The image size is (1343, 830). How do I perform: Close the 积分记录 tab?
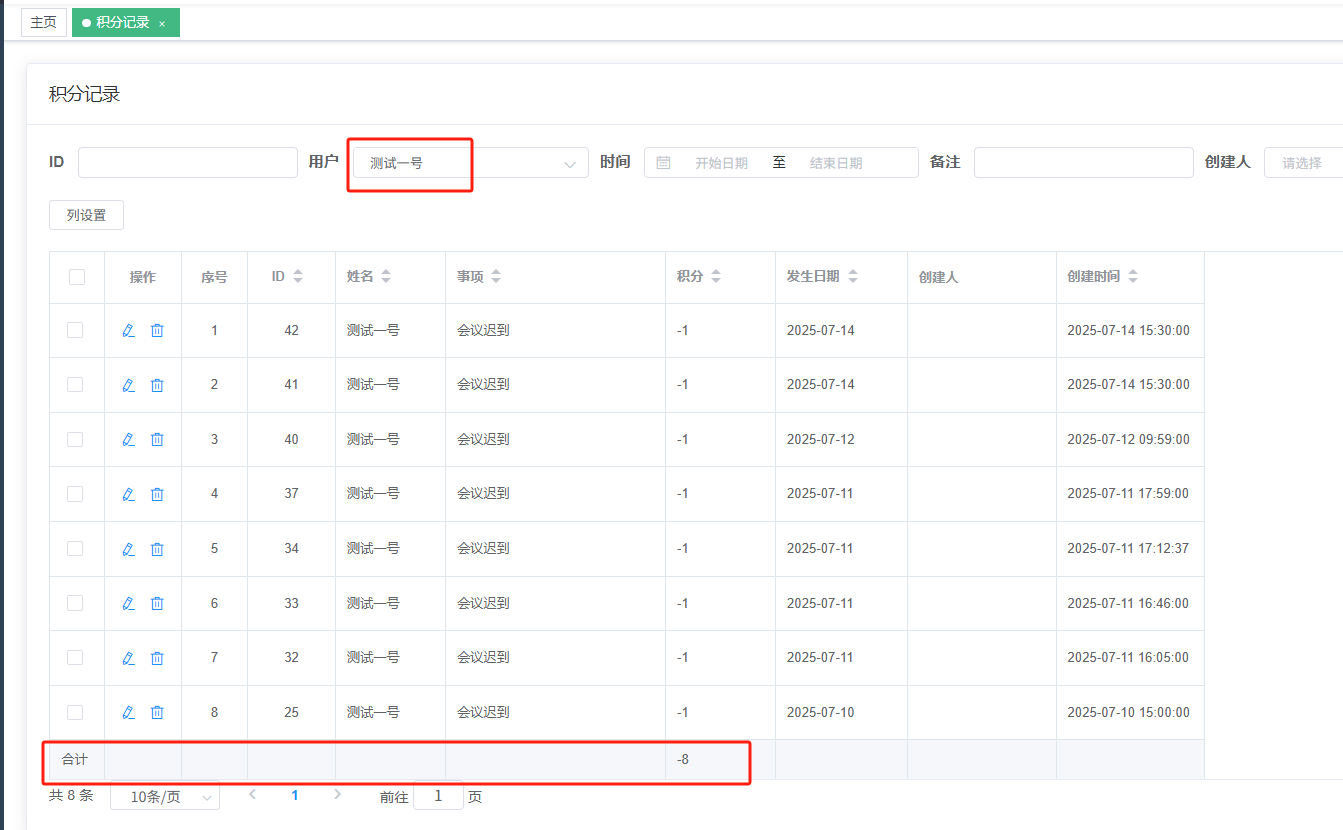[x=162, y=23]
